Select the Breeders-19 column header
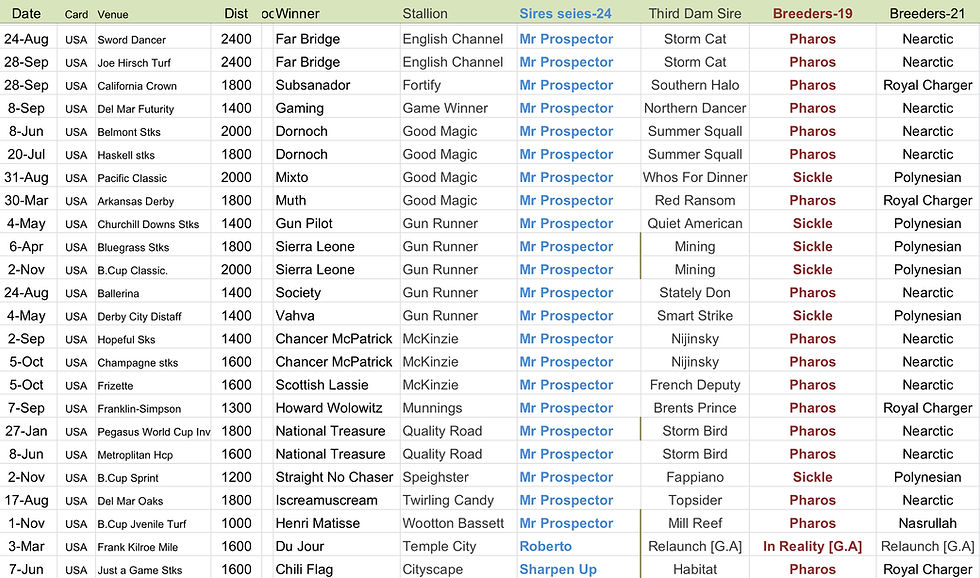 tap(812, 13)
